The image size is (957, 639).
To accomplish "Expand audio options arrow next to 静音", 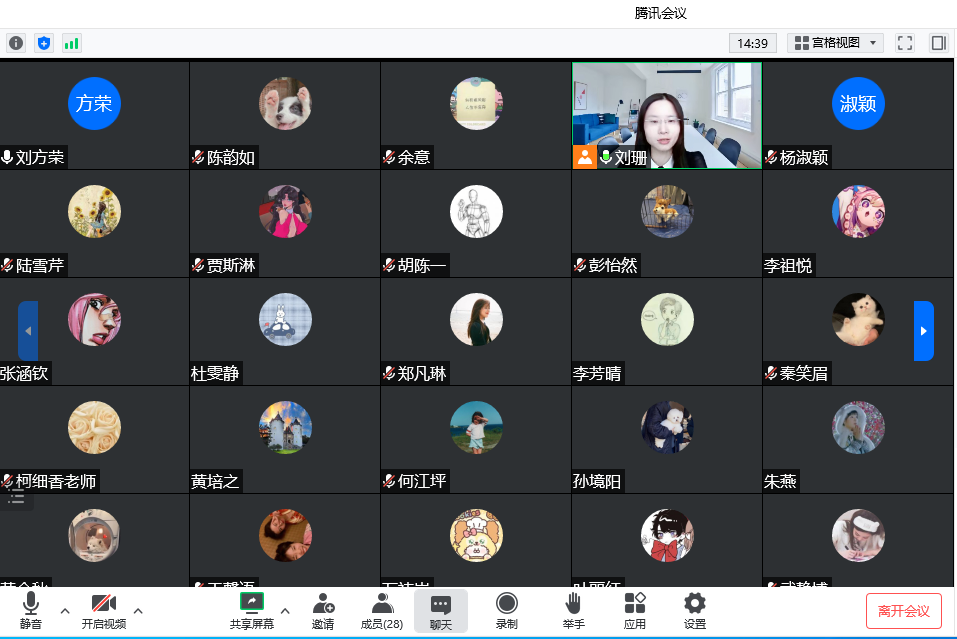I will click(x=65, y=610).
